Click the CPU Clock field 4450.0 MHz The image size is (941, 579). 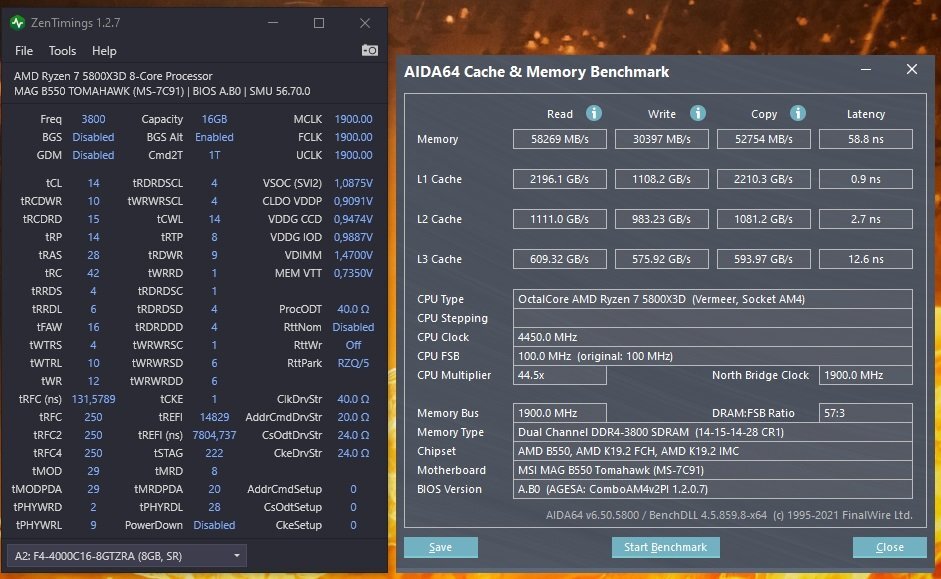click(713, 337)
